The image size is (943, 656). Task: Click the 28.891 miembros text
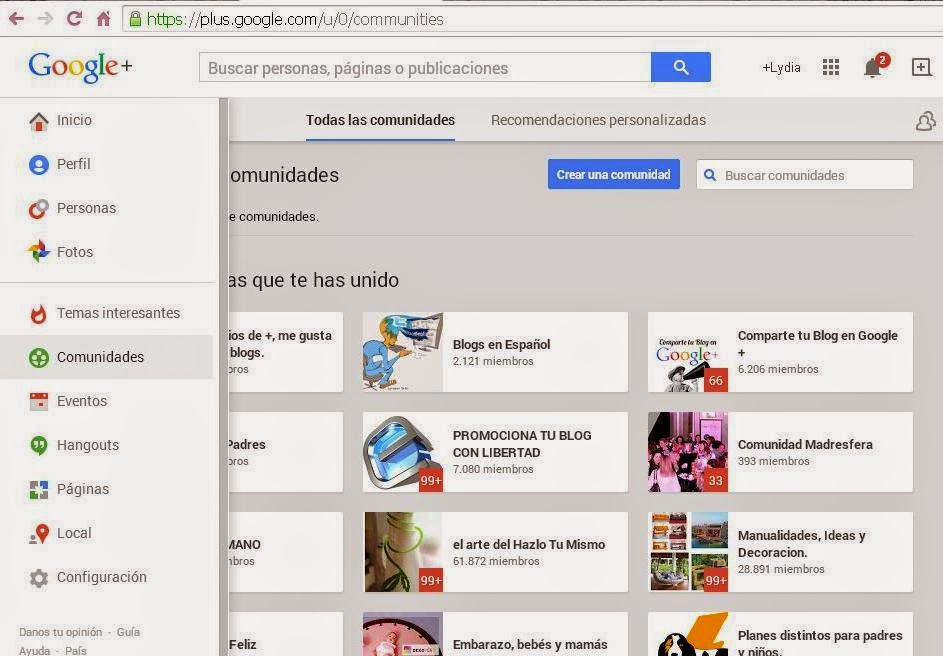pyautogui.click(x=781, y=569)
